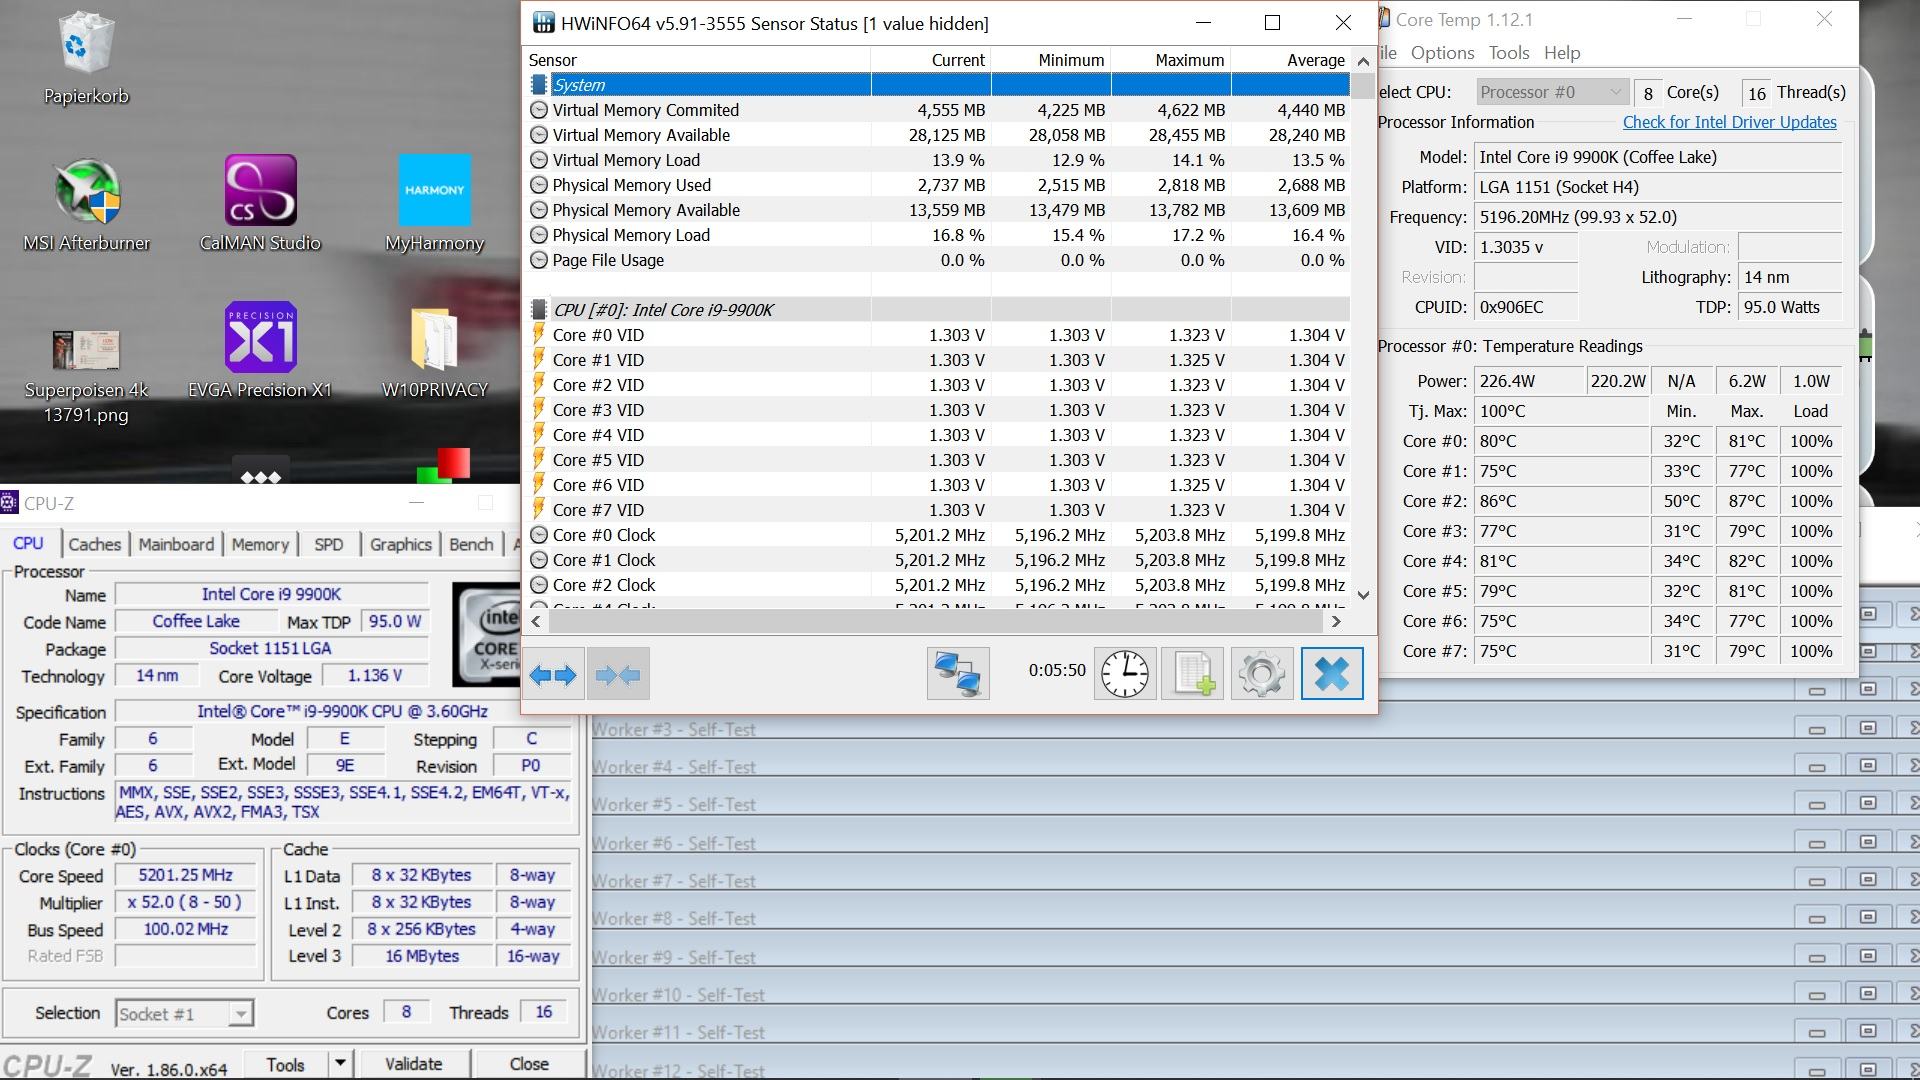Viewport: 1920px width, 1080px height.
Task: Select Virtual Memory Commited sensor icon
Action: (x=539, y=110)
